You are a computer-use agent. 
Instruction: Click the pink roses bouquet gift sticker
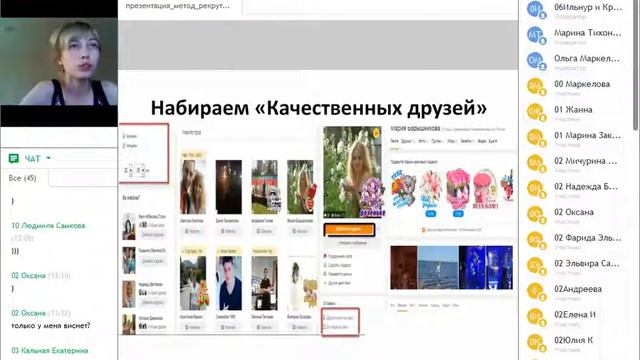point(458,189)
